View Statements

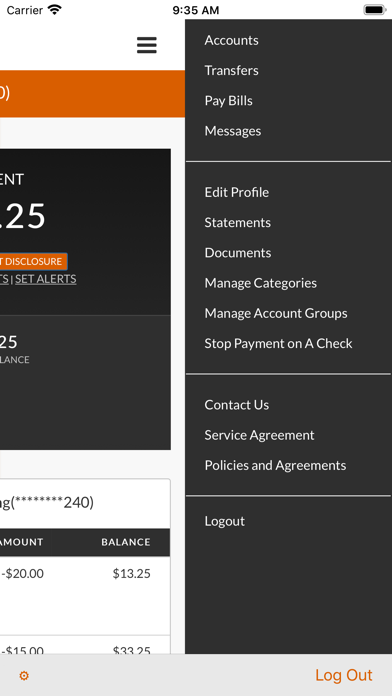pos(238,222)
